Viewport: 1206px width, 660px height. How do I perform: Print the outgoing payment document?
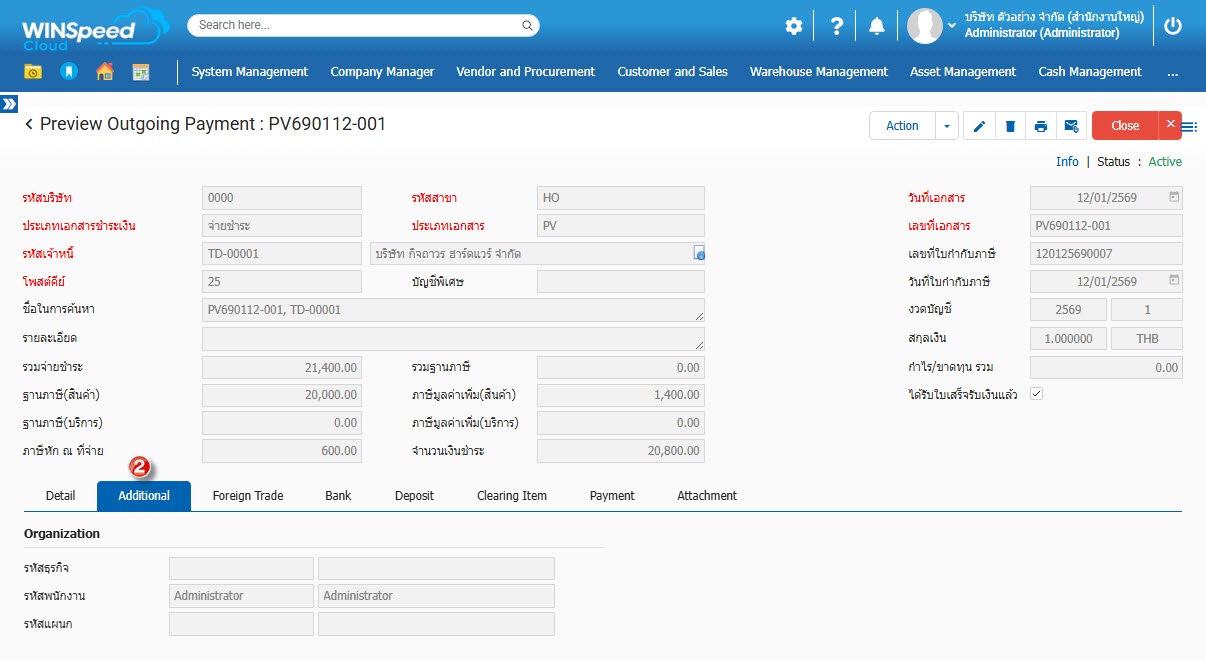tap(1041, 126)
